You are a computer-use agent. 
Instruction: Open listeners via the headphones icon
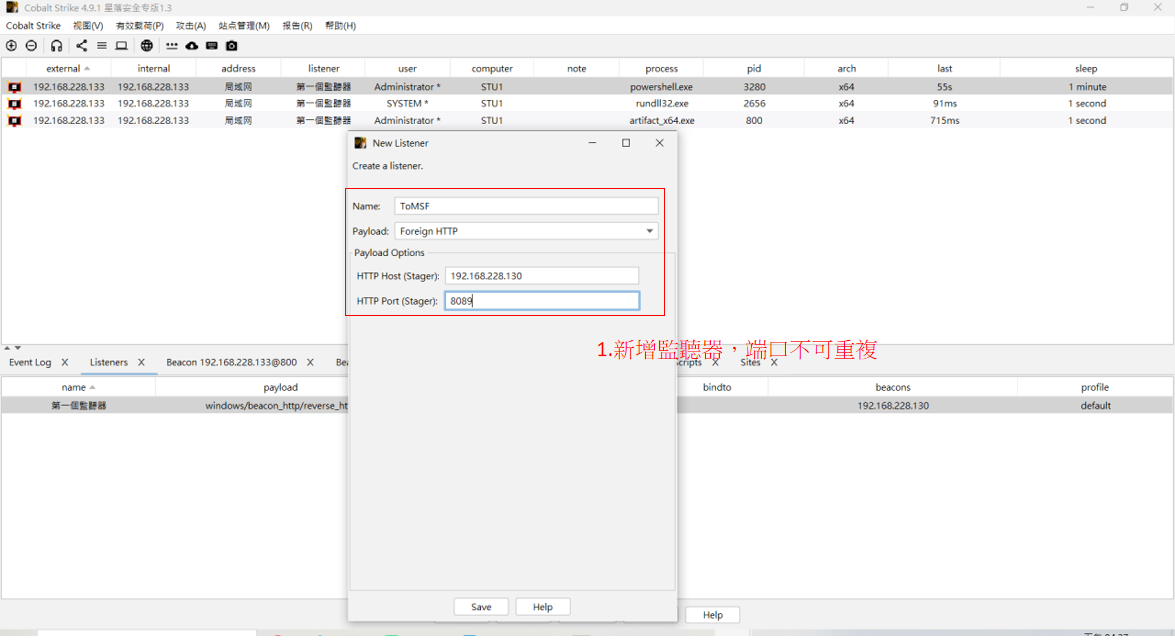[56, 46]
